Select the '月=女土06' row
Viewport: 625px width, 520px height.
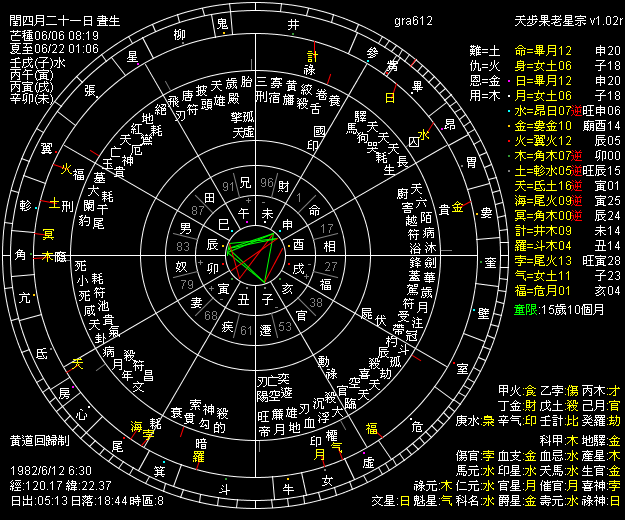[x=567, y=96]
